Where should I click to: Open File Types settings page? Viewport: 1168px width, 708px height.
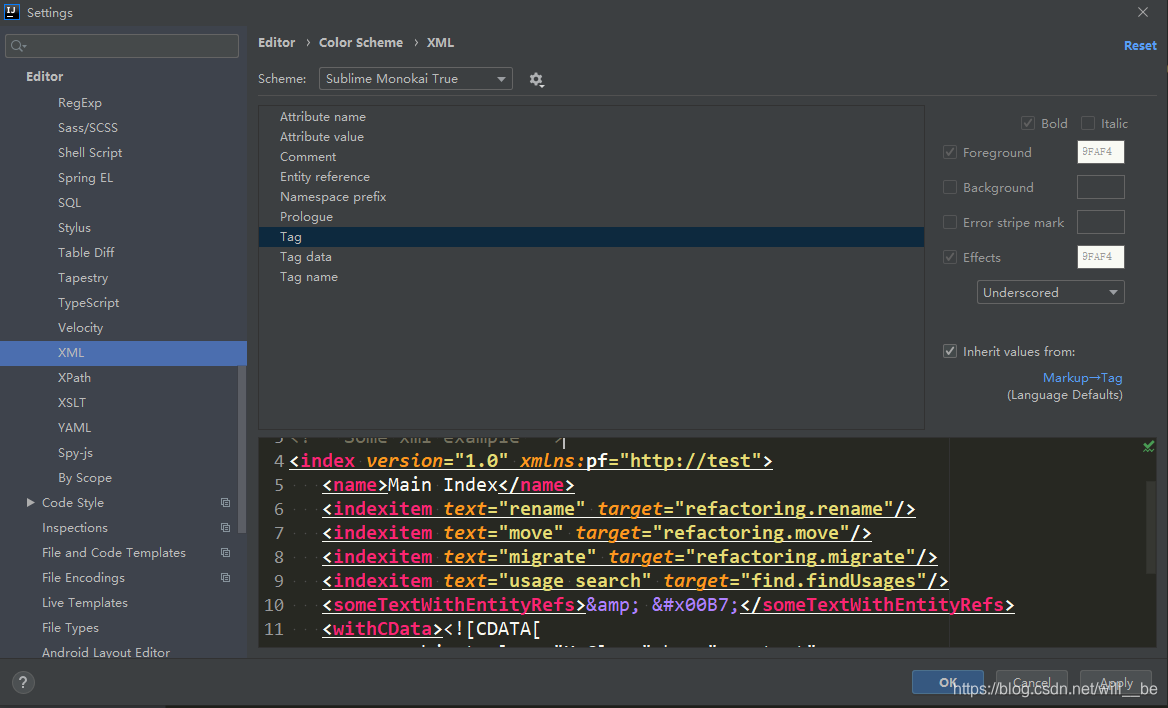(70, 628)
